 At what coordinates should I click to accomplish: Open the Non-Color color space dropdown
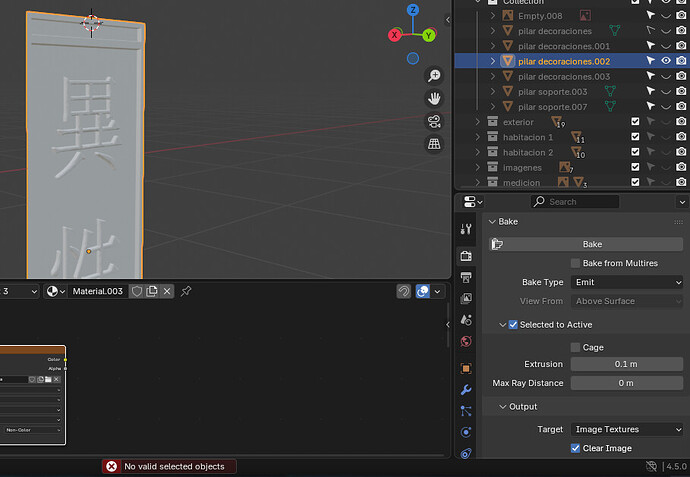click(x=32, y=430)
